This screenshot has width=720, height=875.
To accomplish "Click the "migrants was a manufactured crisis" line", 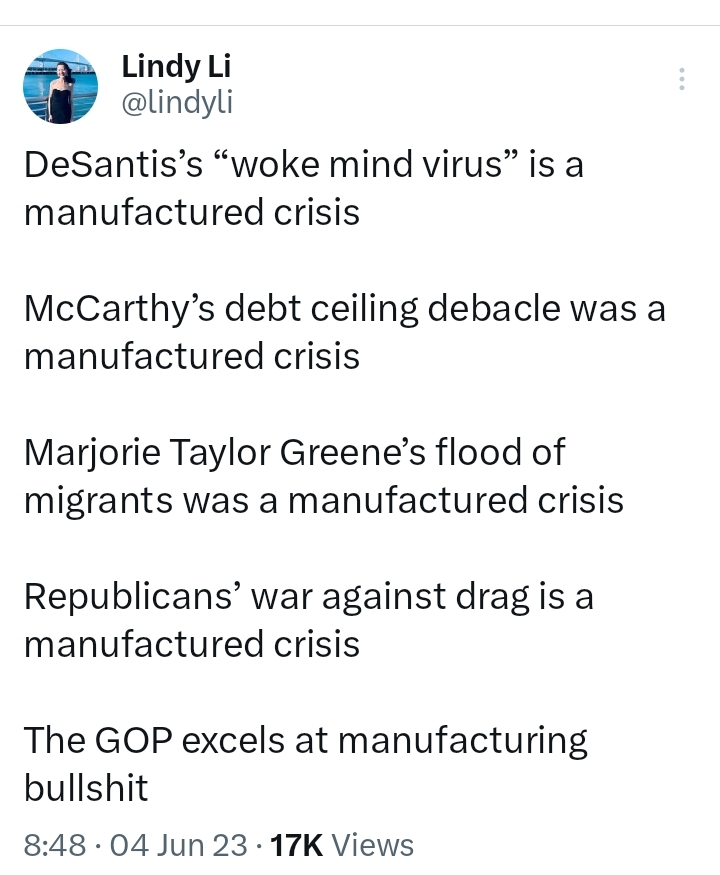I will (324, 499).
